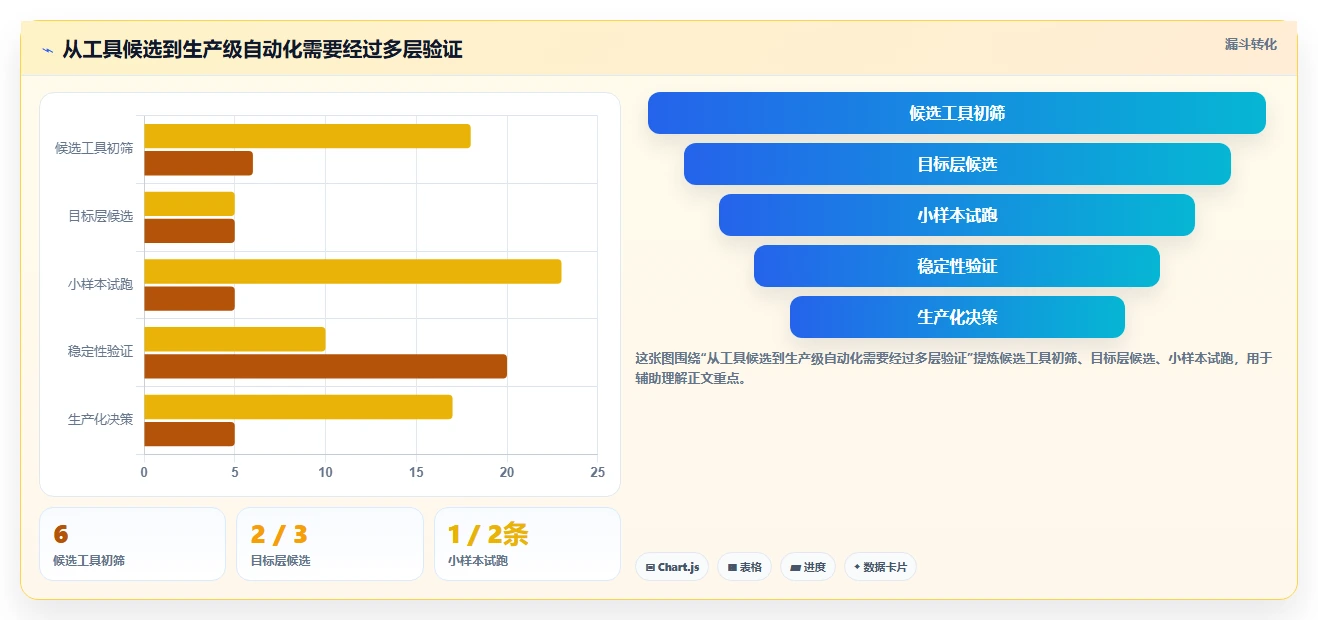Open the stat card showing 2 / 3

click(330, 544)
